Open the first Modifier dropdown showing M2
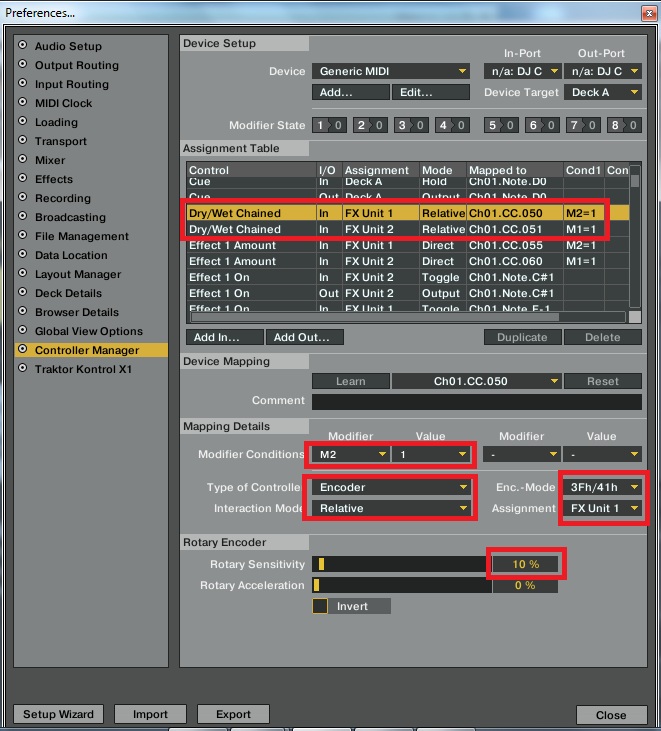 coord(351,454)
